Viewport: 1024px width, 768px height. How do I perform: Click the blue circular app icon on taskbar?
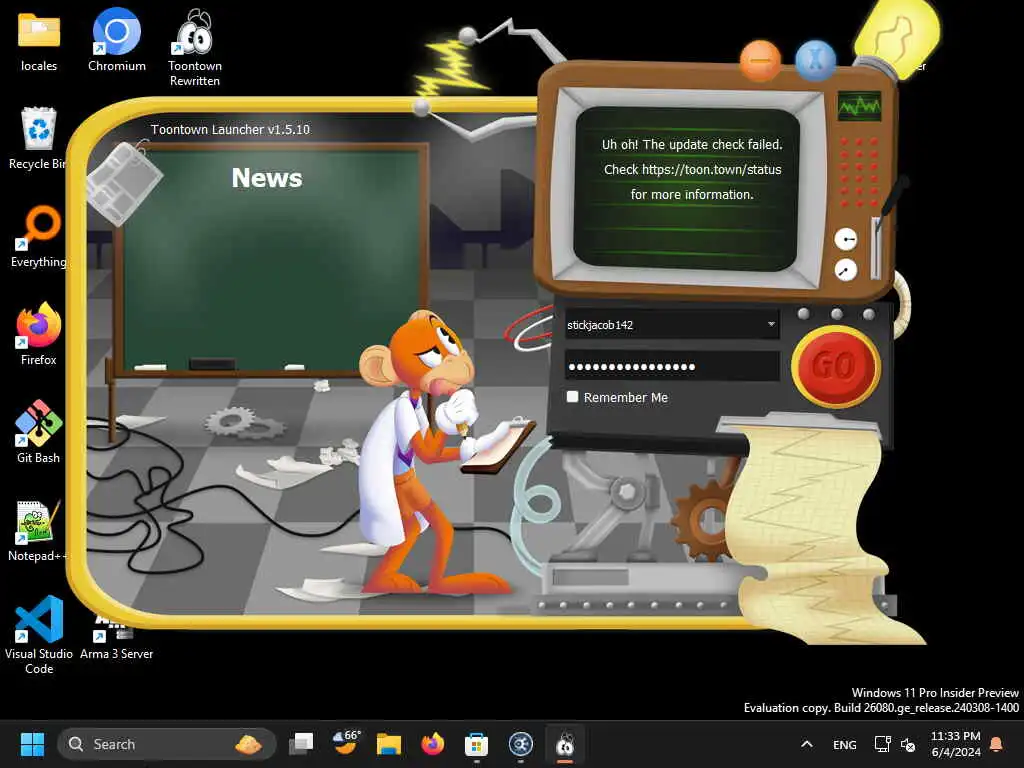pos(520,744)
